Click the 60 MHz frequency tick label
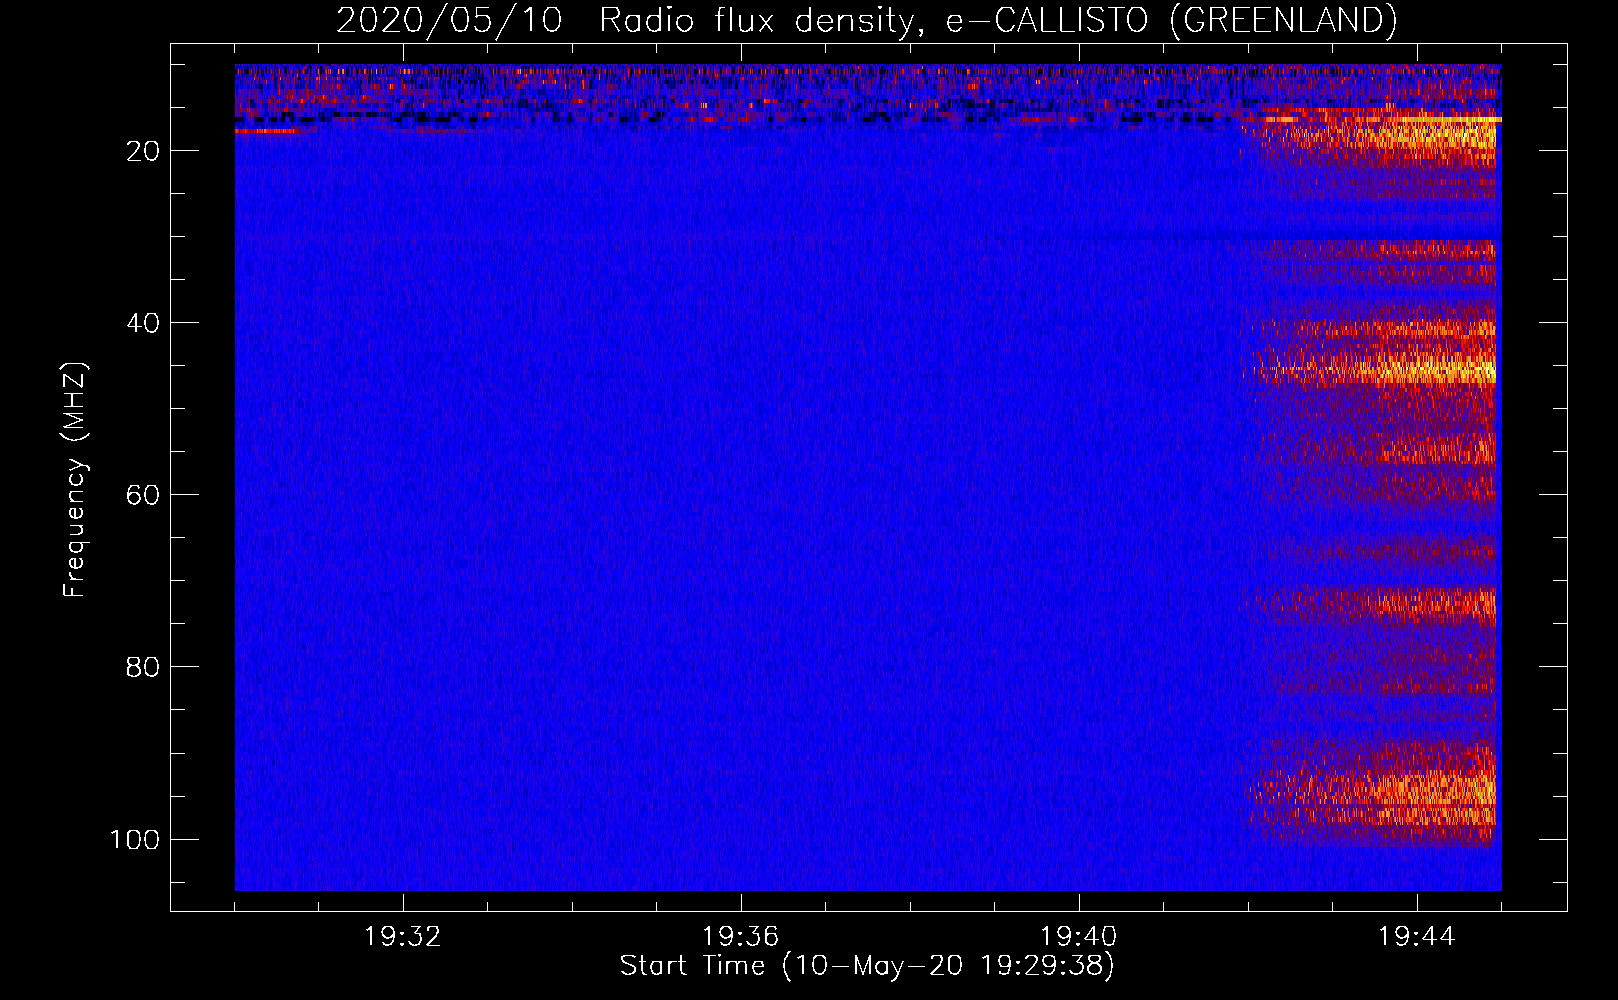Screen dimensions: 1618x1000 (142, 495)
